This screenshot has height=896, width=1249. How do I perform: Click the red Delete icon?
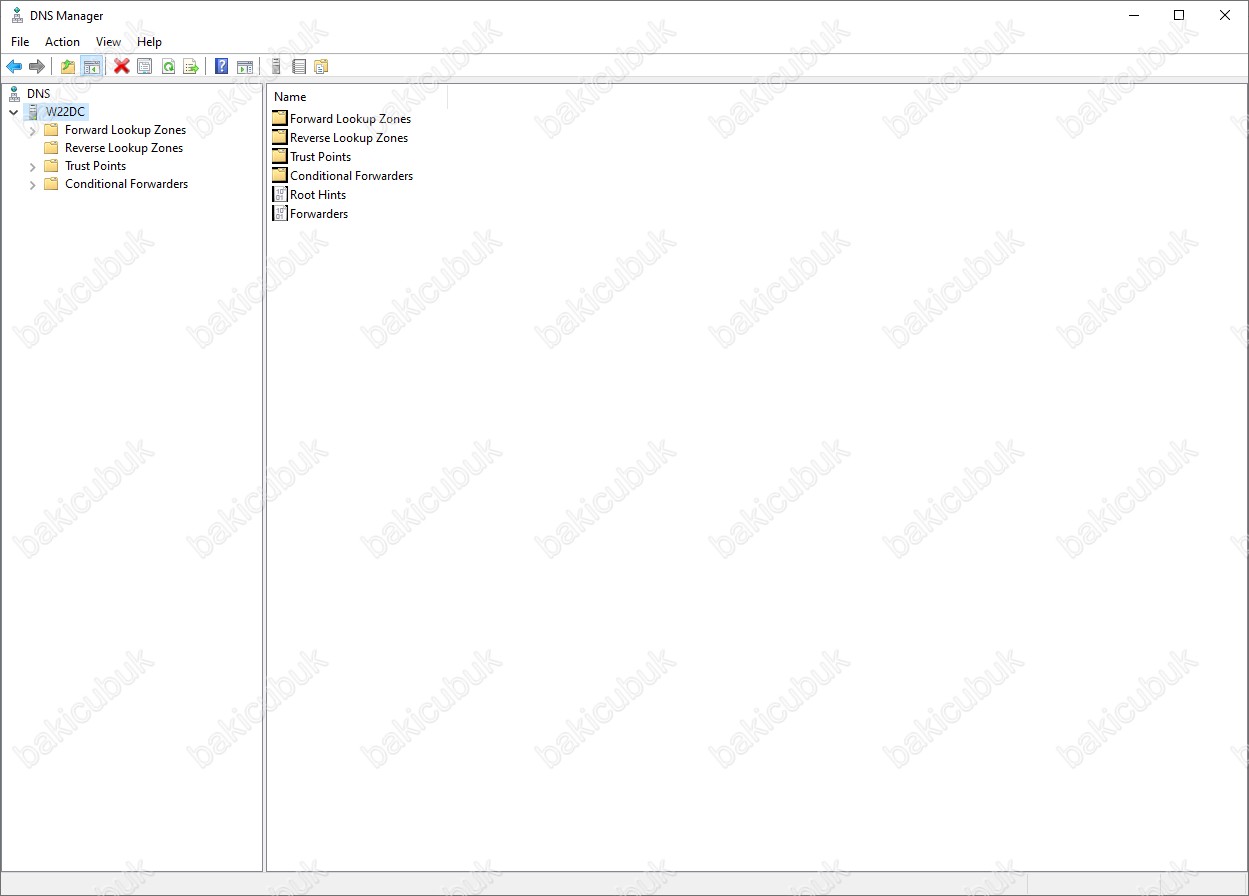pyautogui.click(x=122, y=67)
